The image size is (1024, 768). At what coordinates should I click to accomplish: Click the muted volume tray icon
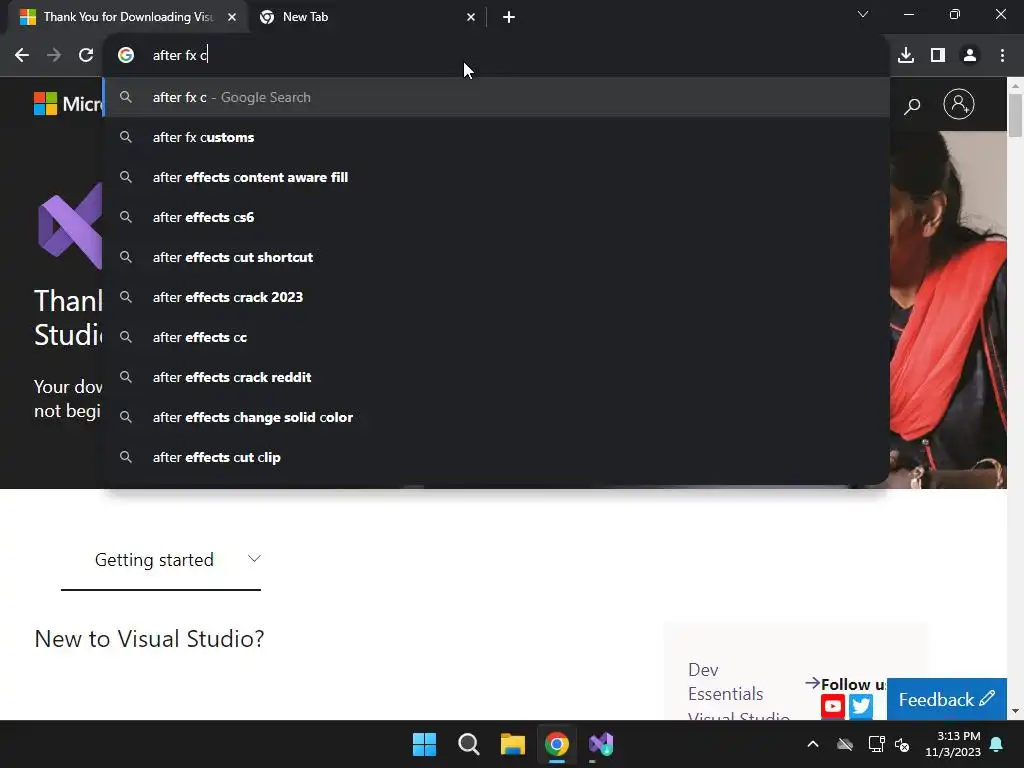coord(903,744)
